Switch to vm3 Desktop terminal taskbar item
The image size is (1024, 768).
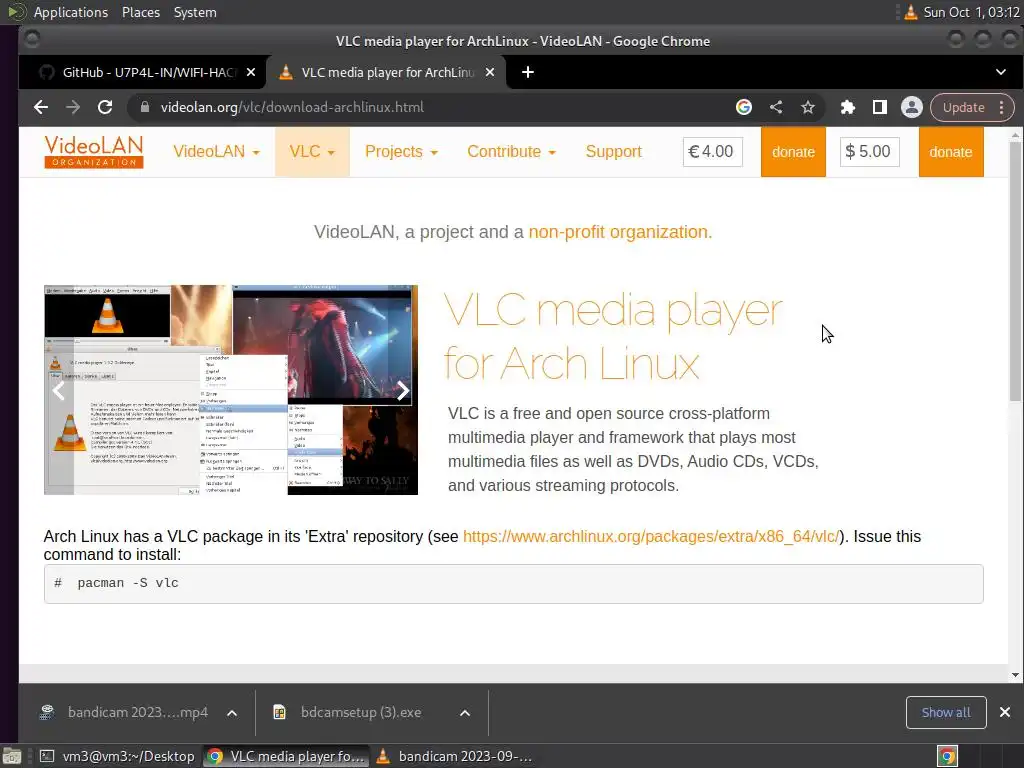coord(118,756)
